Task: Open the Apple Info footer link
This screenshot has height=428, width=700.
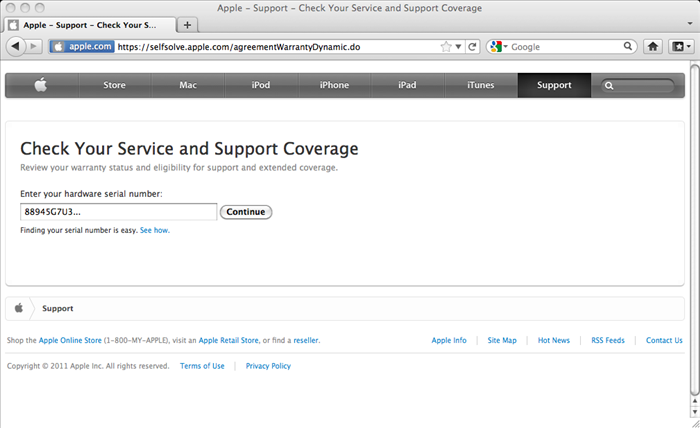Action: (x=449, y=340)
